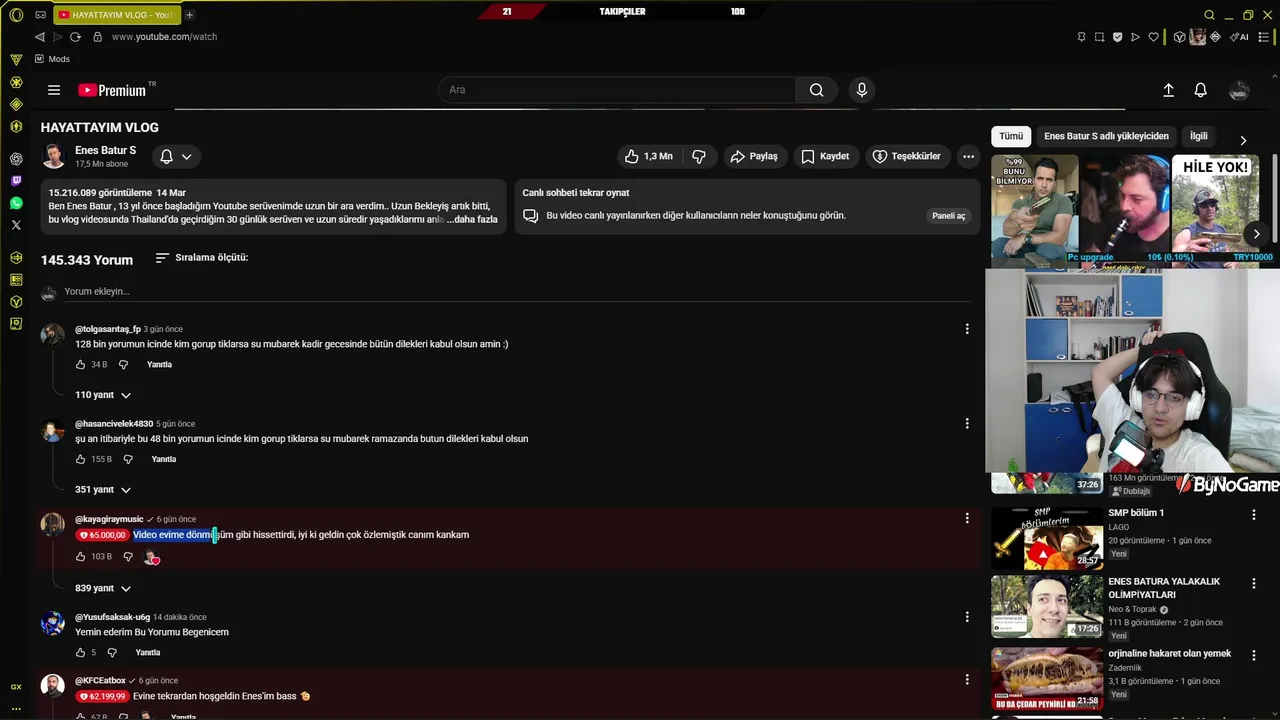The image size is (1280, 720).
Task: Dislike hasancivelek4830's comment
Action: pyautogui.click(x=127, y=460)
